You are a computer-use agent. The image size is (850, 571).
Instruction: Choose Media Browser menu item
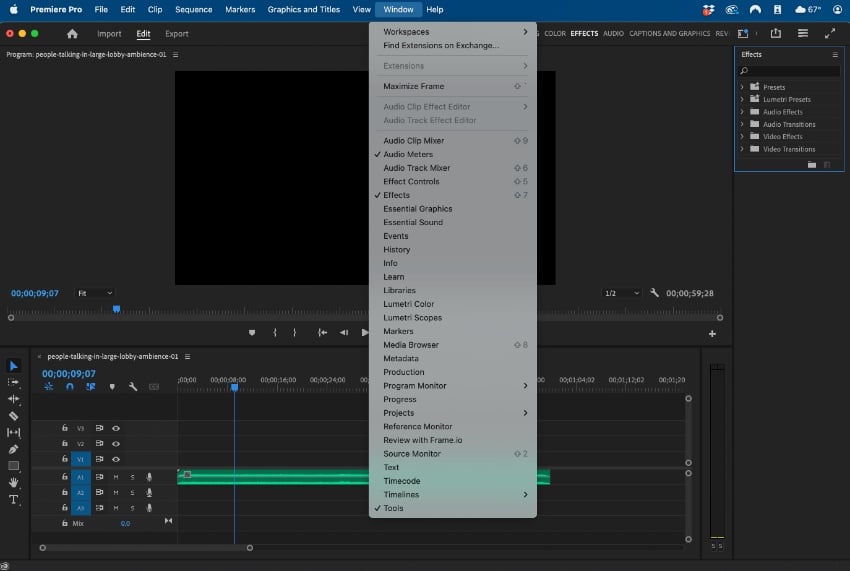(453, 345)
